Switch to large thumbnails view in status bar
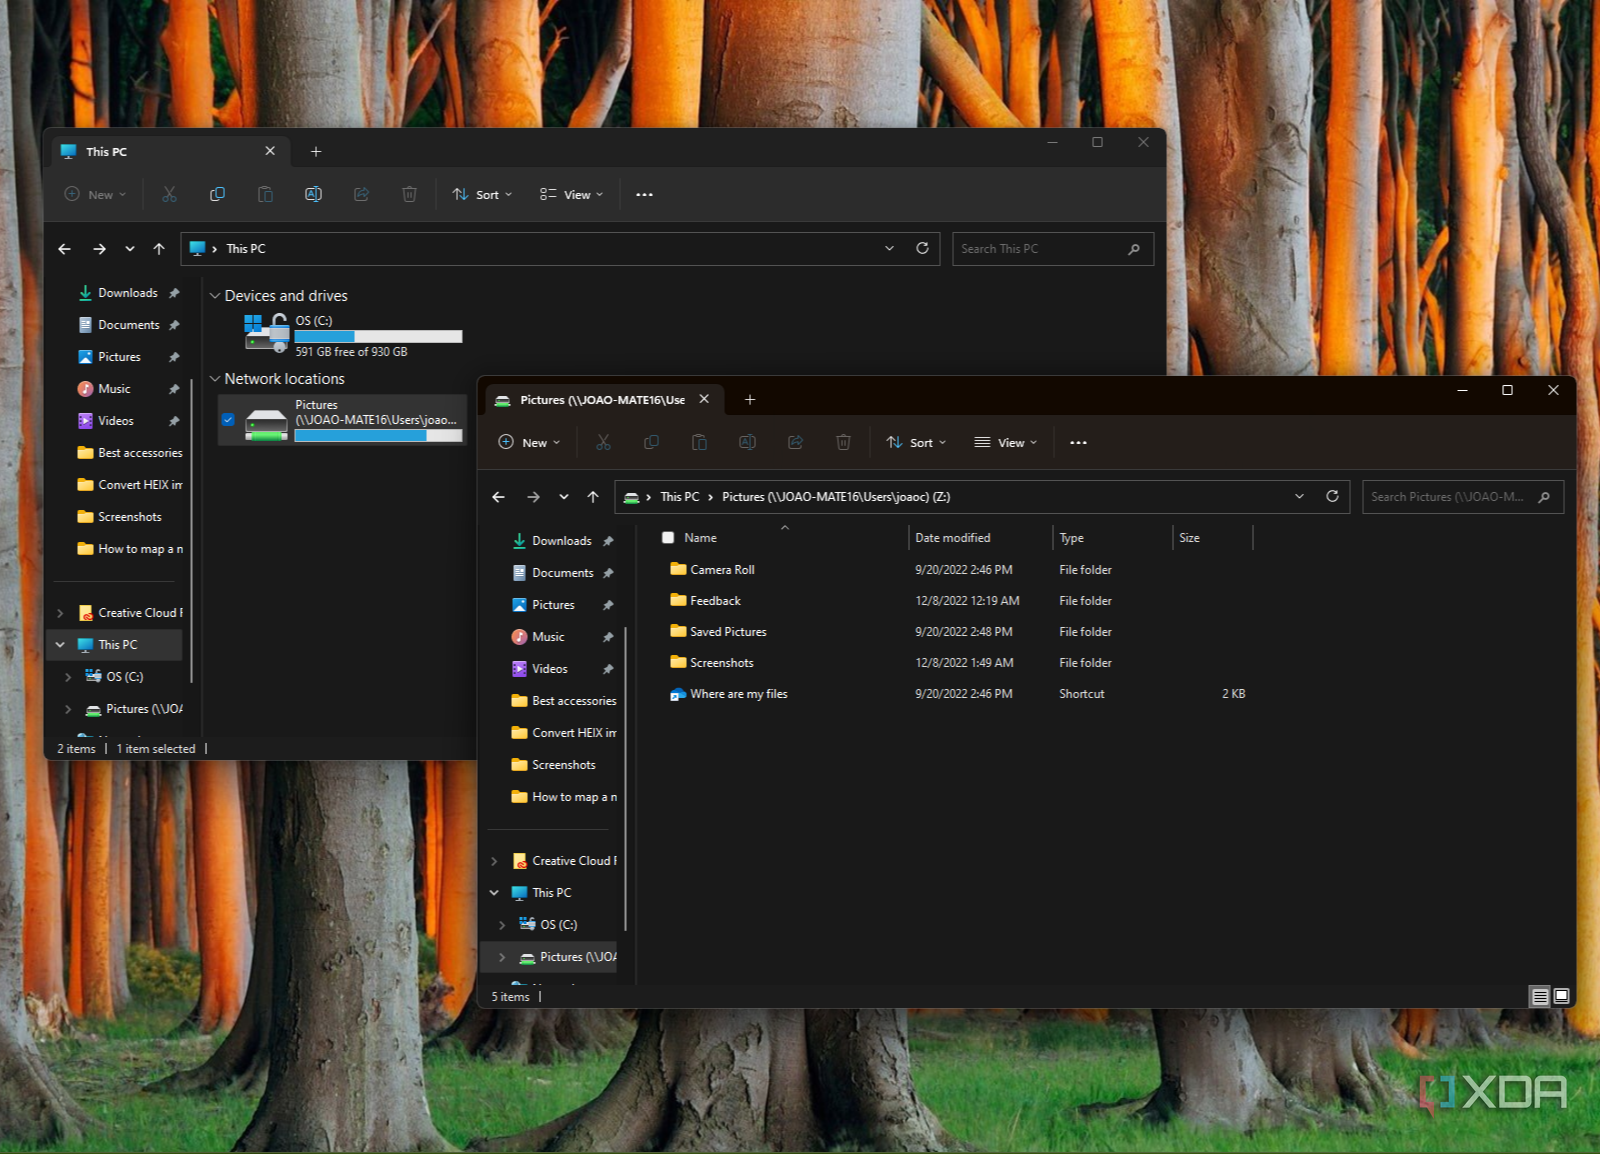Image resolution: width=1600 pixels, height=1154 pixels. [x=1561, y=996]
